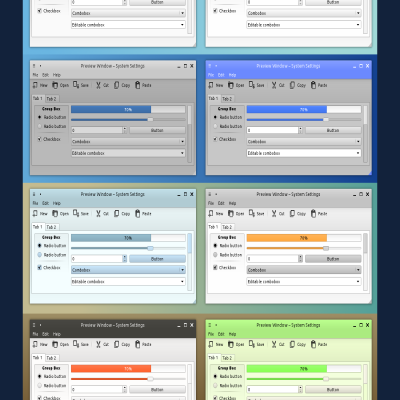Click Copy icon in blue-titlebar preview window
Viewport: 400px width, 400px height.
coord(292,85)
